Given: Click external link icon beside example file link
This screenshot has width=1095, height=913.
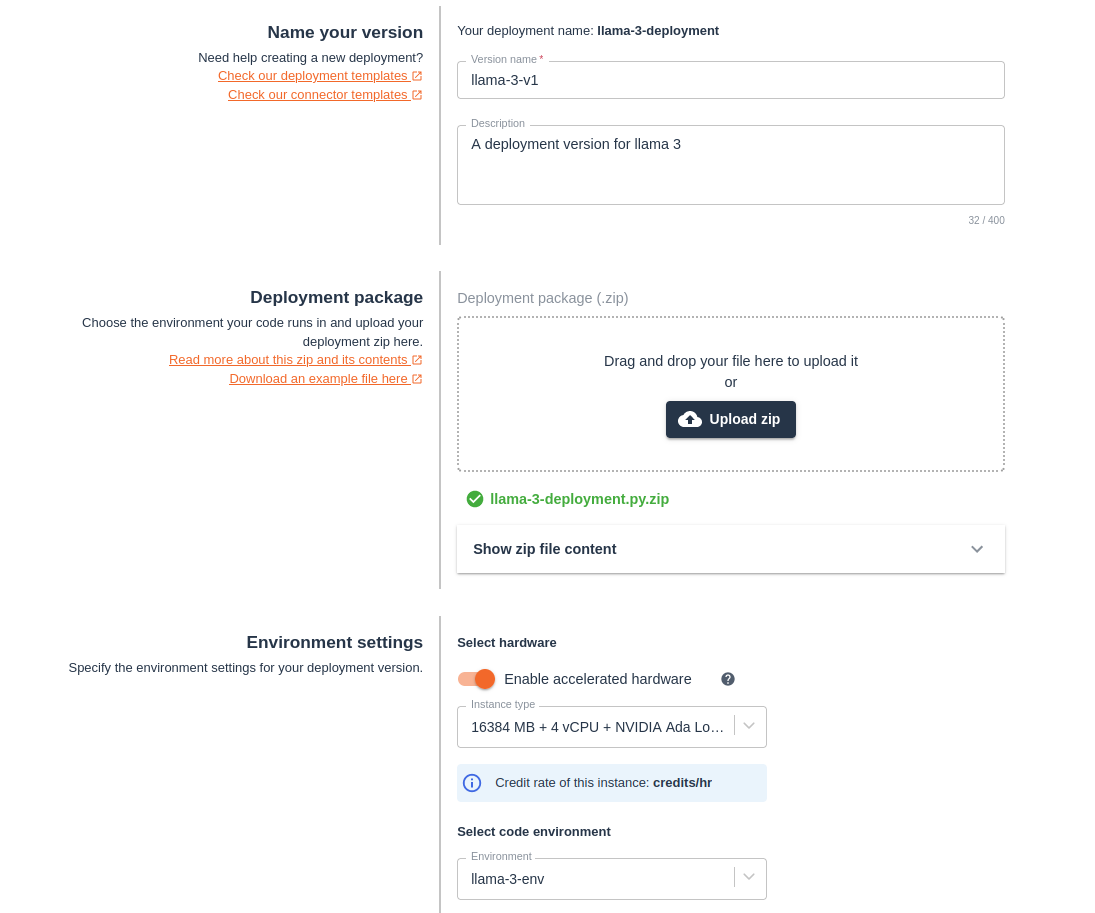Looking at the screenshot, I should pyautogui.click(x=417, y=379).
